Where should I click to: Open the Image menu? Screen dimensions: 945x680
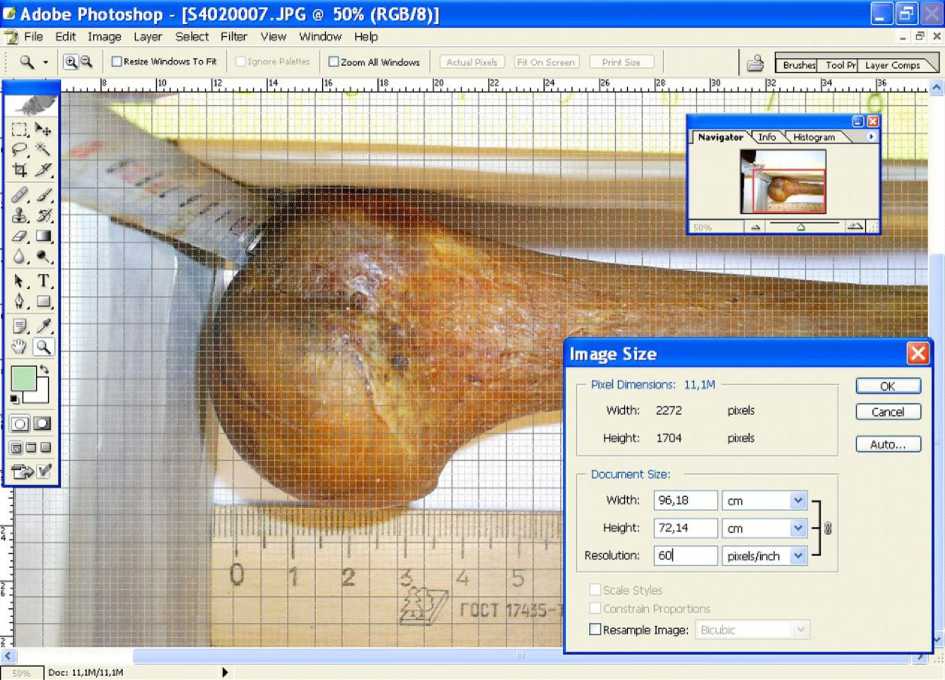click(104, 37)
